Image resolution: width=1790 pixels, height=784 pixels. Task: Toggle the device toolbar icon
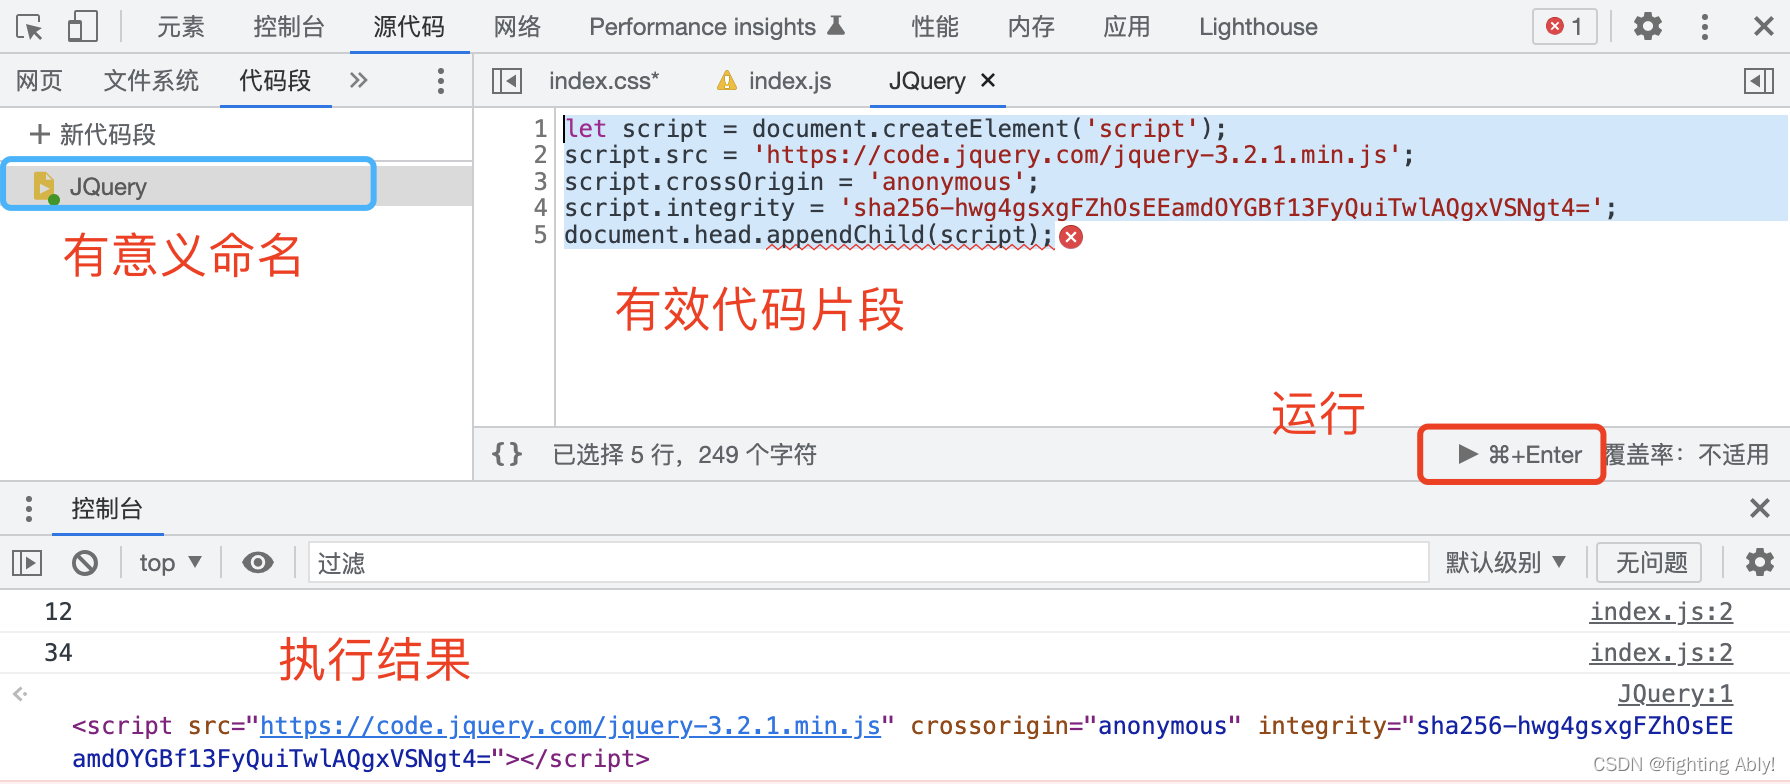click(x=82, y=27)
